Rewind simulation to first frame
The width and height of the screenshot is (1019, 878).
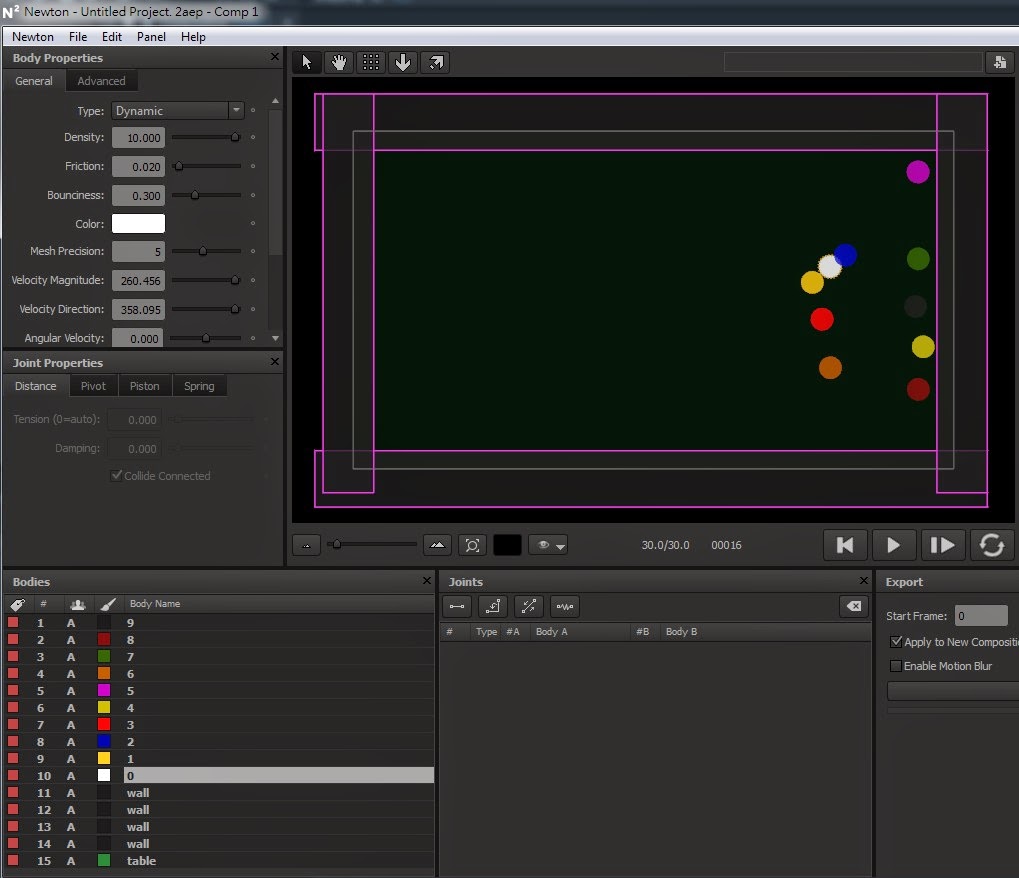point(845,545)
